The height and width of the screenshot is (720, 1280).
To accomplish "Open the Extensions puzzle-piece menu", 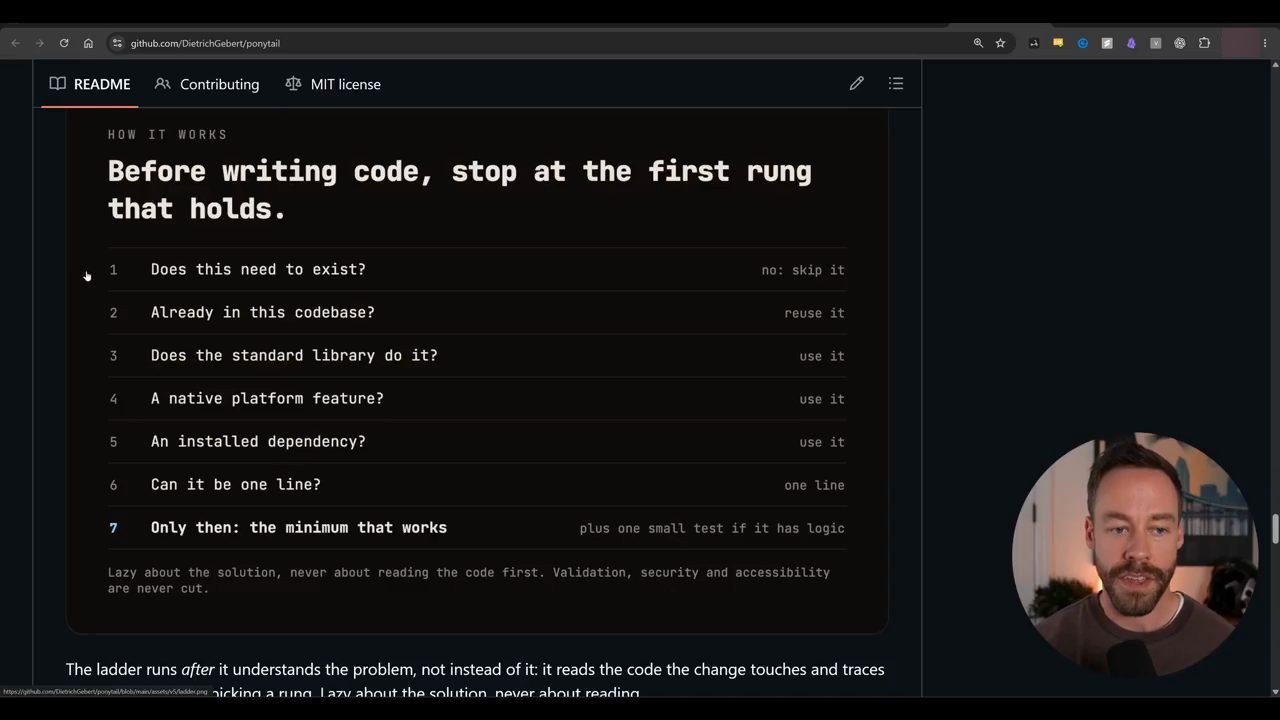I will (x=1204, y=43).
